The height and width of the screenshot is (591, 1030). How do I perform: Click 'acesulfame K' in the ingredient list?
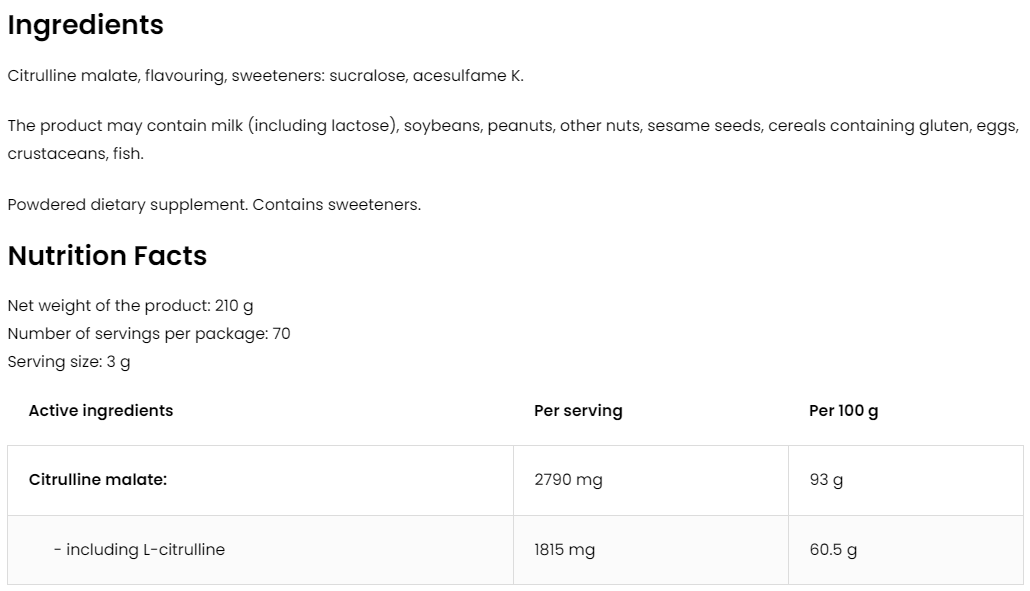coord(466,76)
